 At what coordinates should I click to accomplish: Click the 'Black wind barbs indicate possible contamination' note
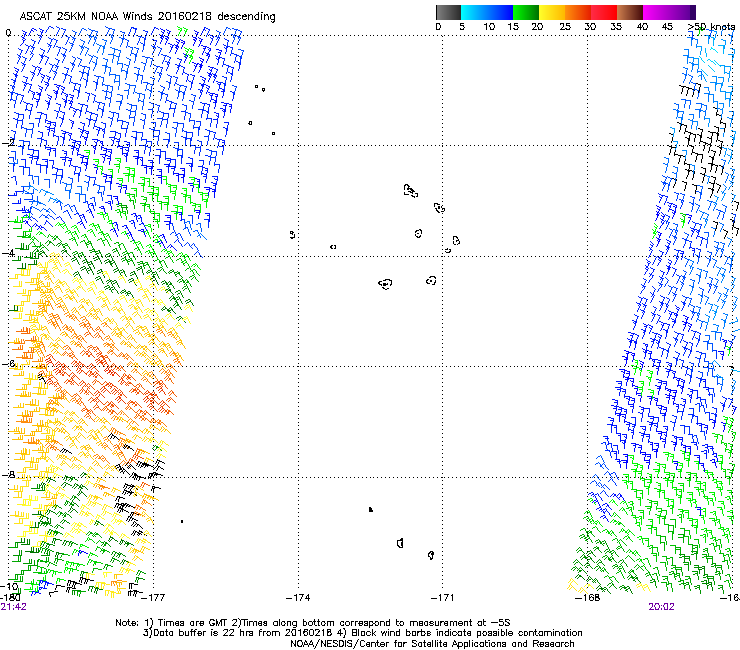click(x=466, y=633)
